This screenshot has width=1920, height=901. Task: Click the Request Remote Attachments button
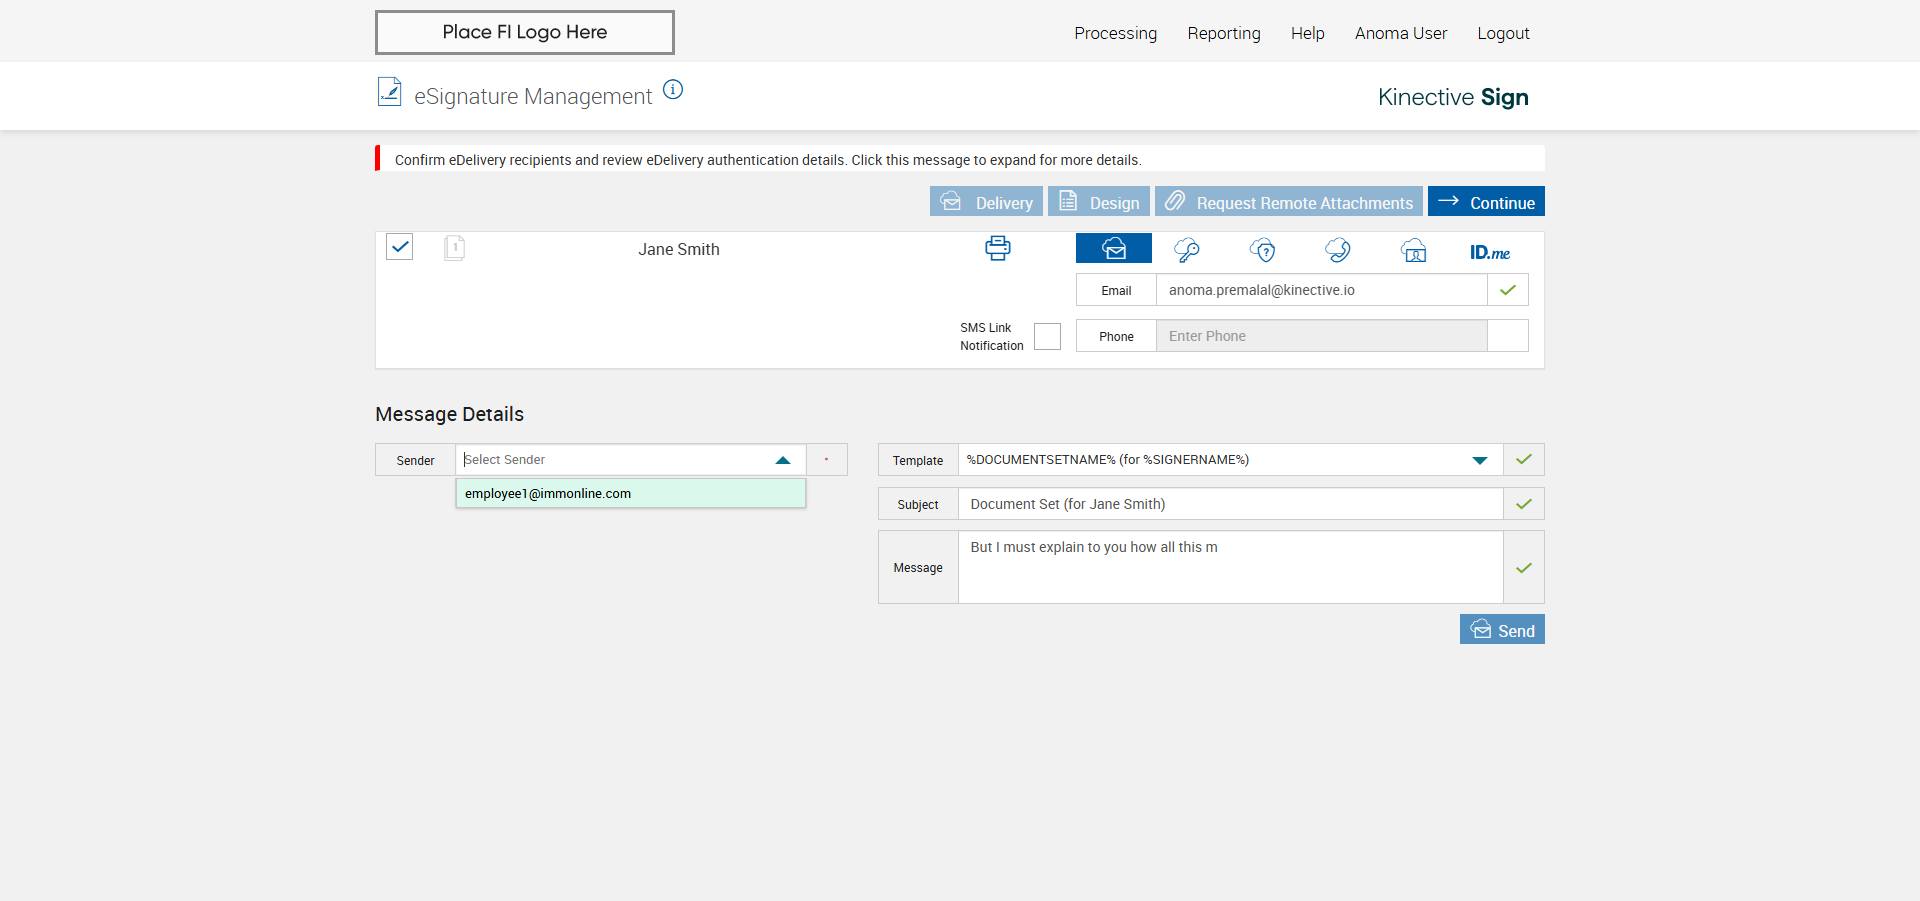coord(1288,202)
